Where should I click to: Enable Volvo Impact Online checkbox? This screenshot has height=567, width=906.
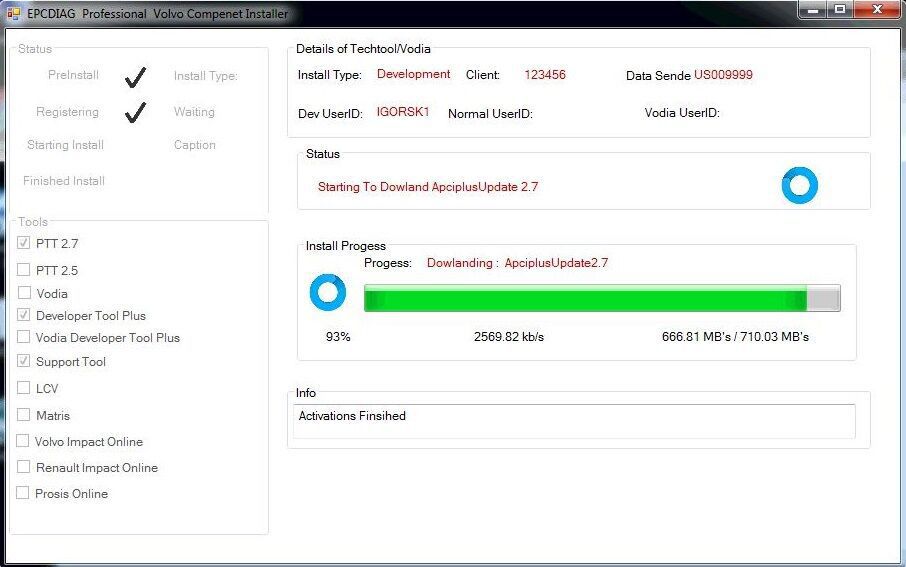23,440
